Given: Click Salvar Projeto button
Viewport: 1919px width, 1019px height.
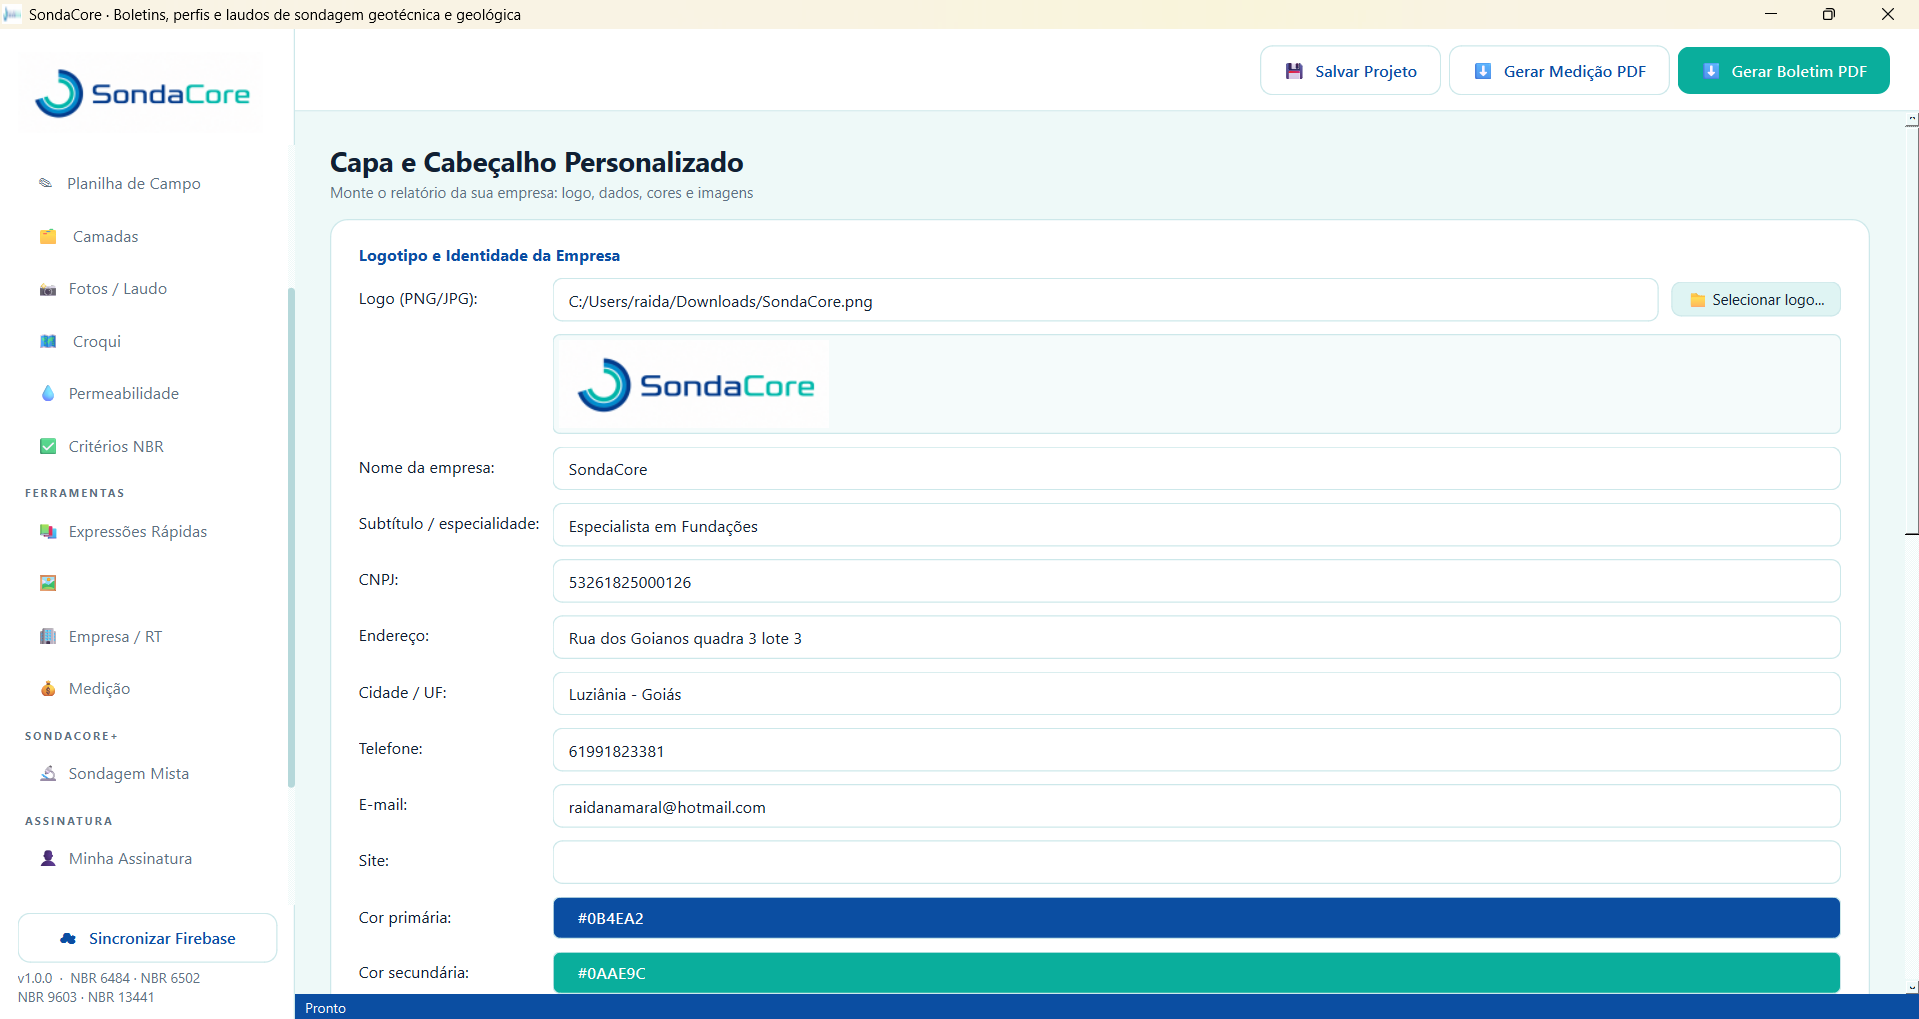Looking at the screenshot, I should pos(1350,71).
